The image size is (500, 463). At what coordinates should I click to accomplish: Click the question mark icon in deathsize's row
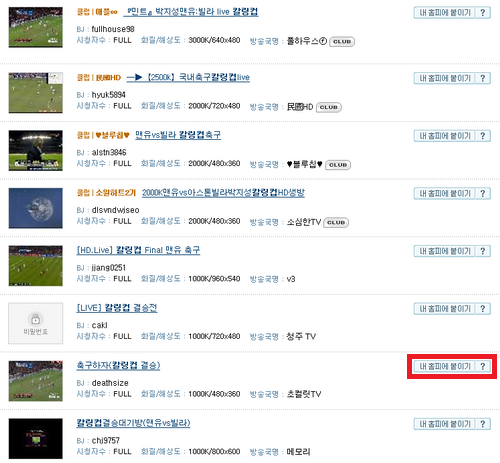[x=483, y=367]
